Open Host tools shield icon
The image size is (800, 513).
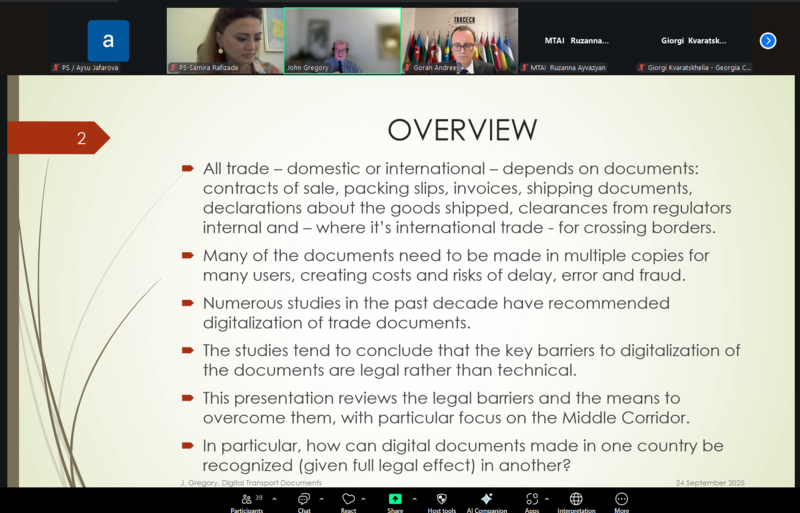tap(442, 499)
